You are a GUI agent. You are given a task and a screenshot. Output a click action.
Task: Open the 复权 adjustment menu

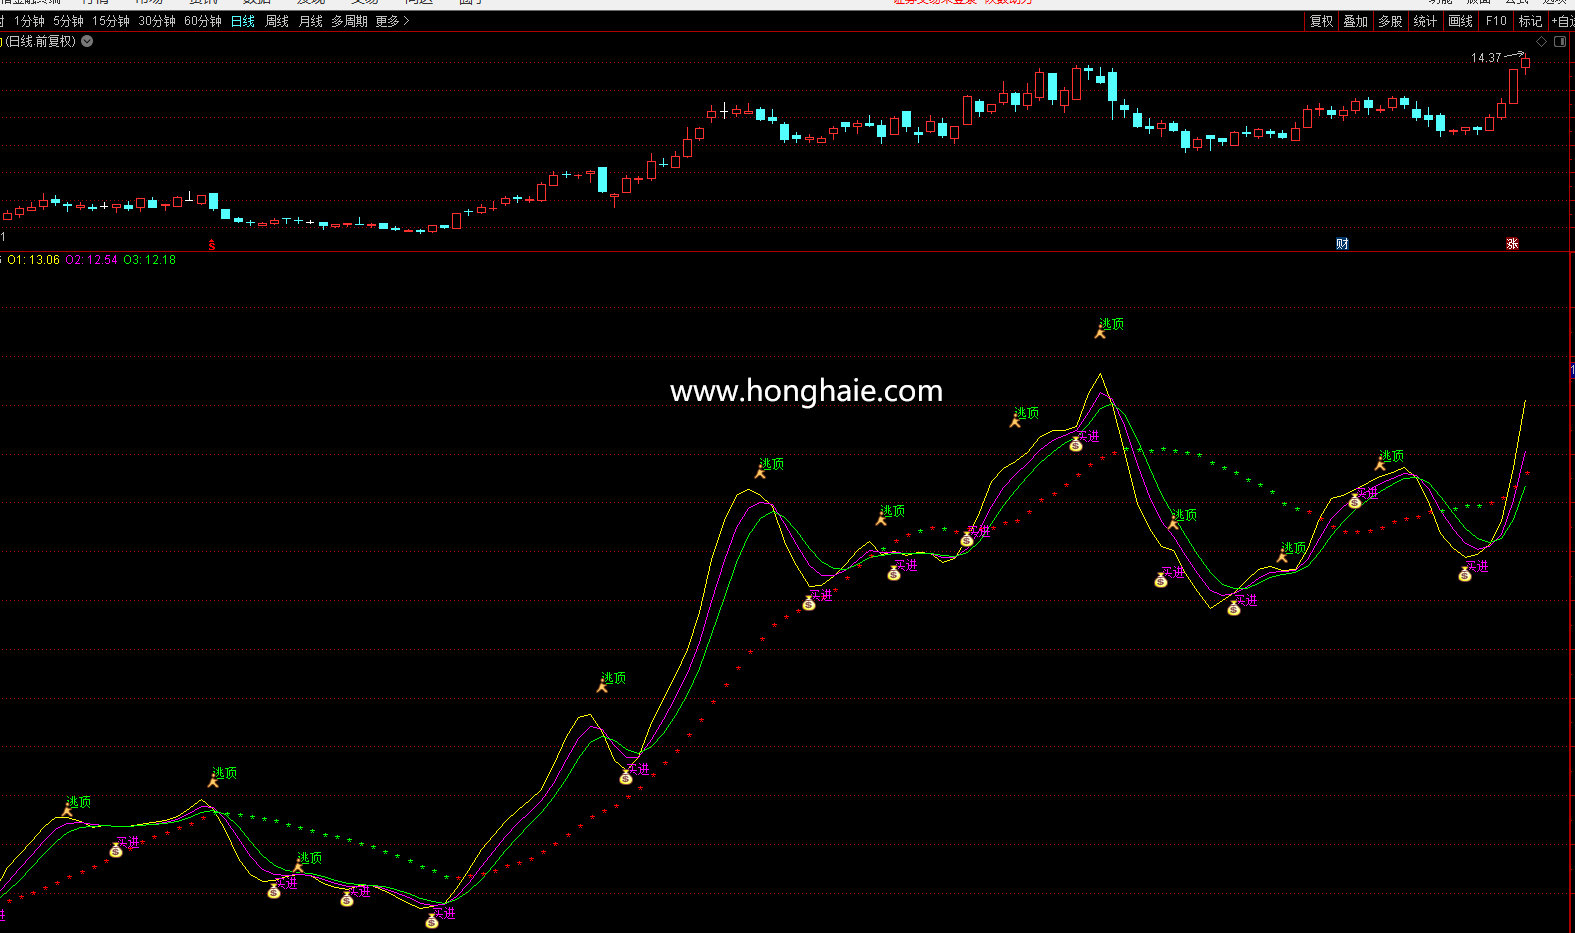click(1321, 21)
